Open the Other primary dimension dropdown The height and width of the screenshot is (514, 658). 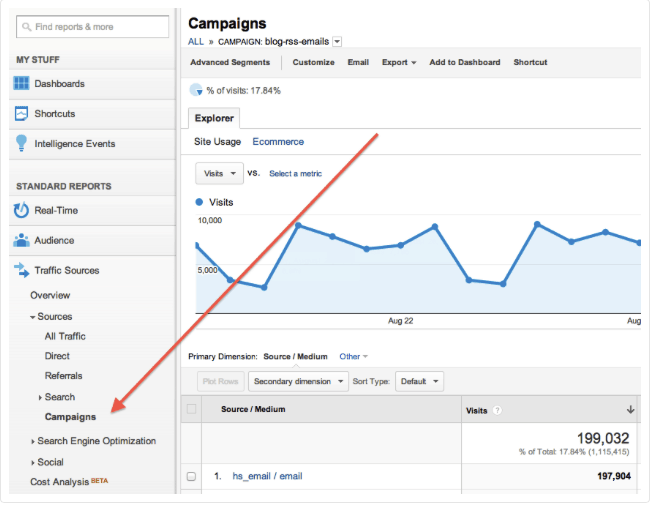point(353,356)
